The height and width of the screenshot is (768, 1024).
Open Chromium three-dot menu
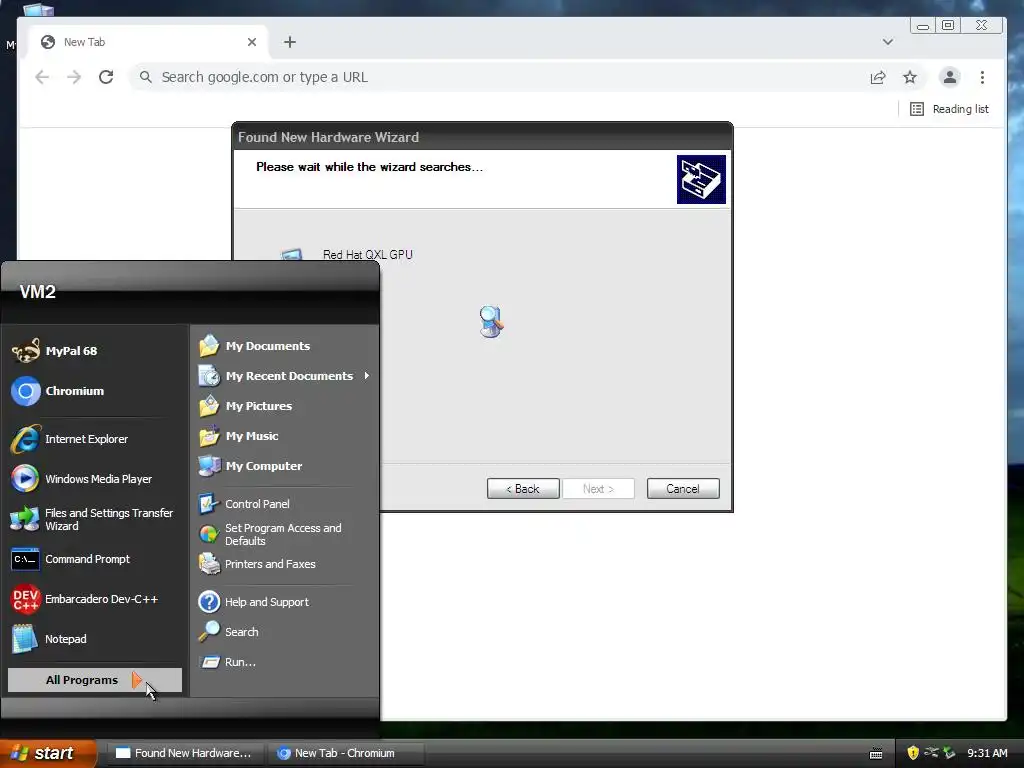coord(982,77)
